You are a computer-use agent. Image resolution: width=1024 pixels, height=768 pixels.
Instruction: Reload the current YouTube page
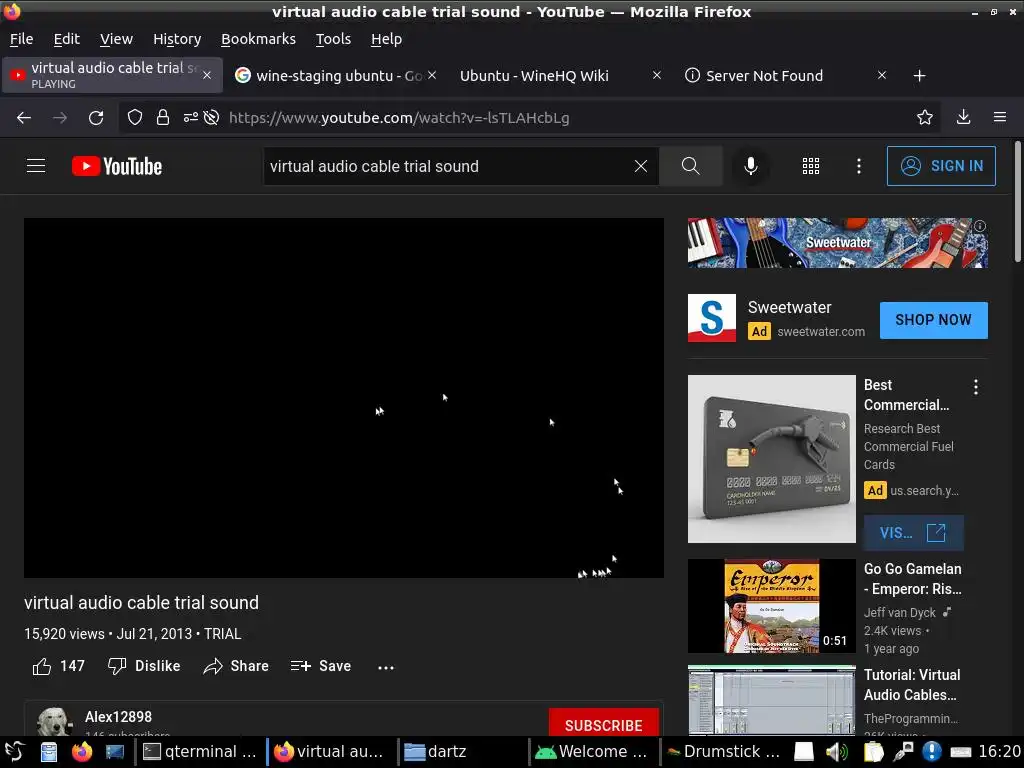(x=96, y=118)
